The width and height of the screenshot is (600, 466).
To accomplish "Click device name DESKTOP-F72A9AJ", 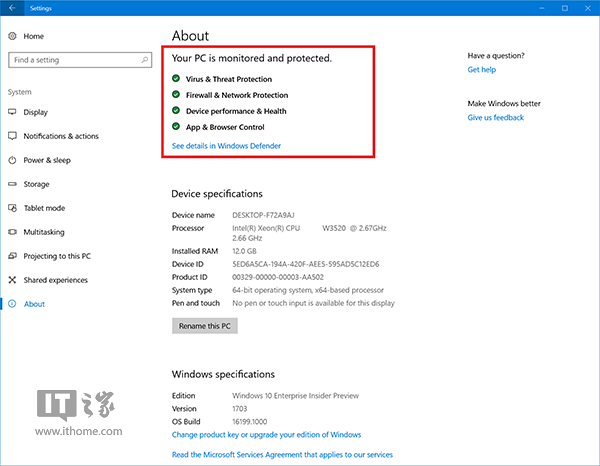I will [263, 215].
